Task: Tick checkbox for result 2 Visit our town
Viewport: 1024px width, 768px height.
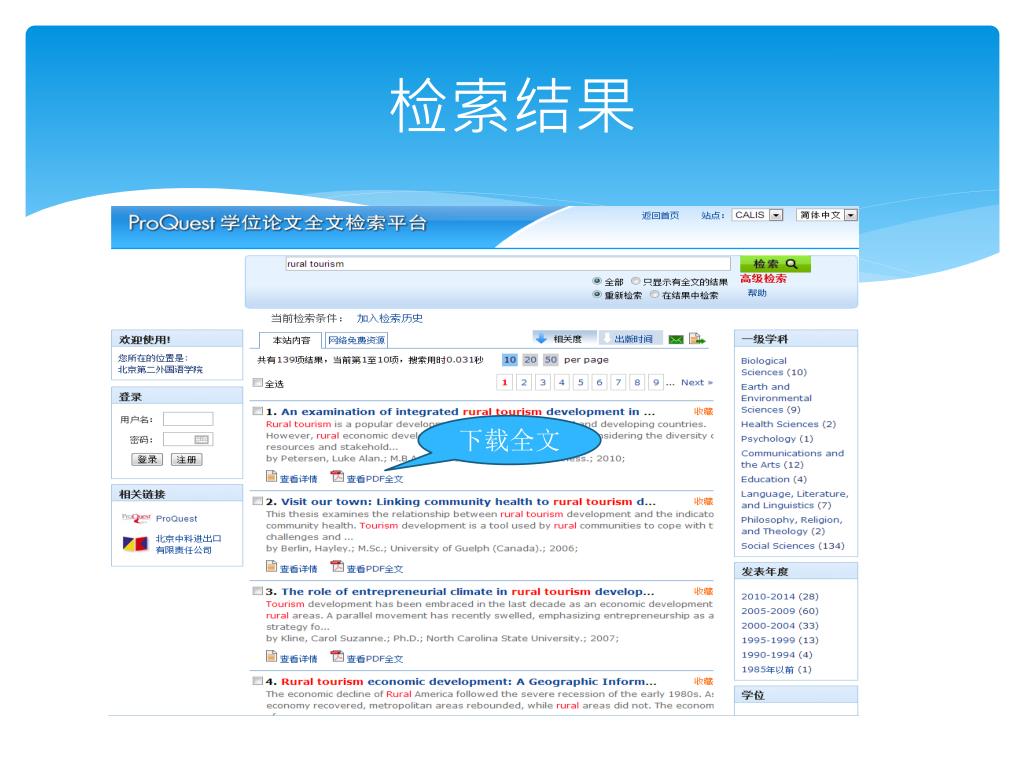Action: click(257, 501)
